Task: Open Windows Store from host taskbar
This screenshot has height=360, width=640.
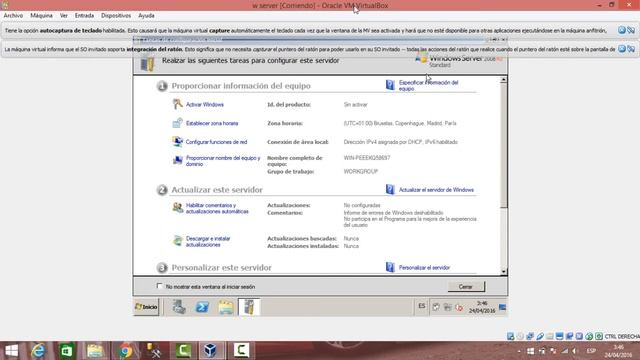Action: tap(67, 351)
